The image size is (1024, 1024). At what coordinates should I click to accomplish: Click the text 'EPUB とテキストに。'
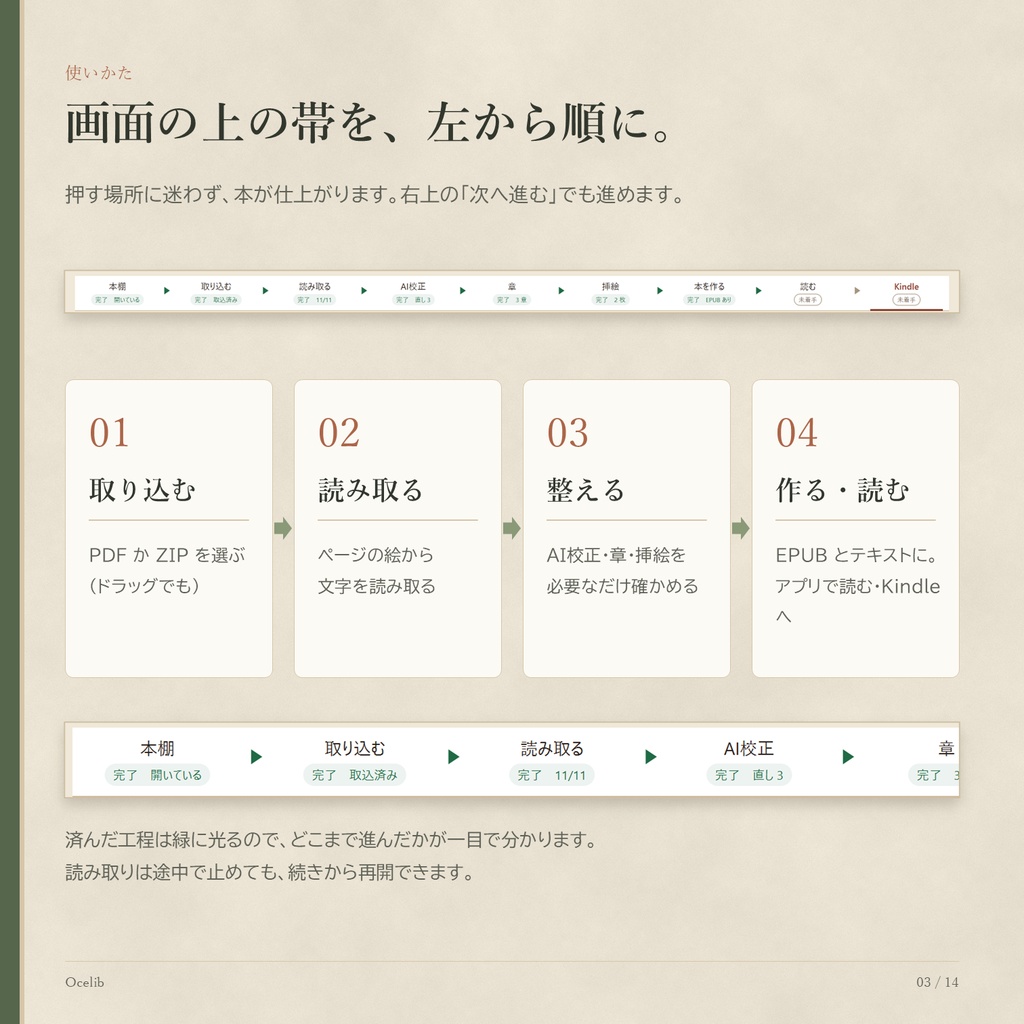[x=857, y=555]
